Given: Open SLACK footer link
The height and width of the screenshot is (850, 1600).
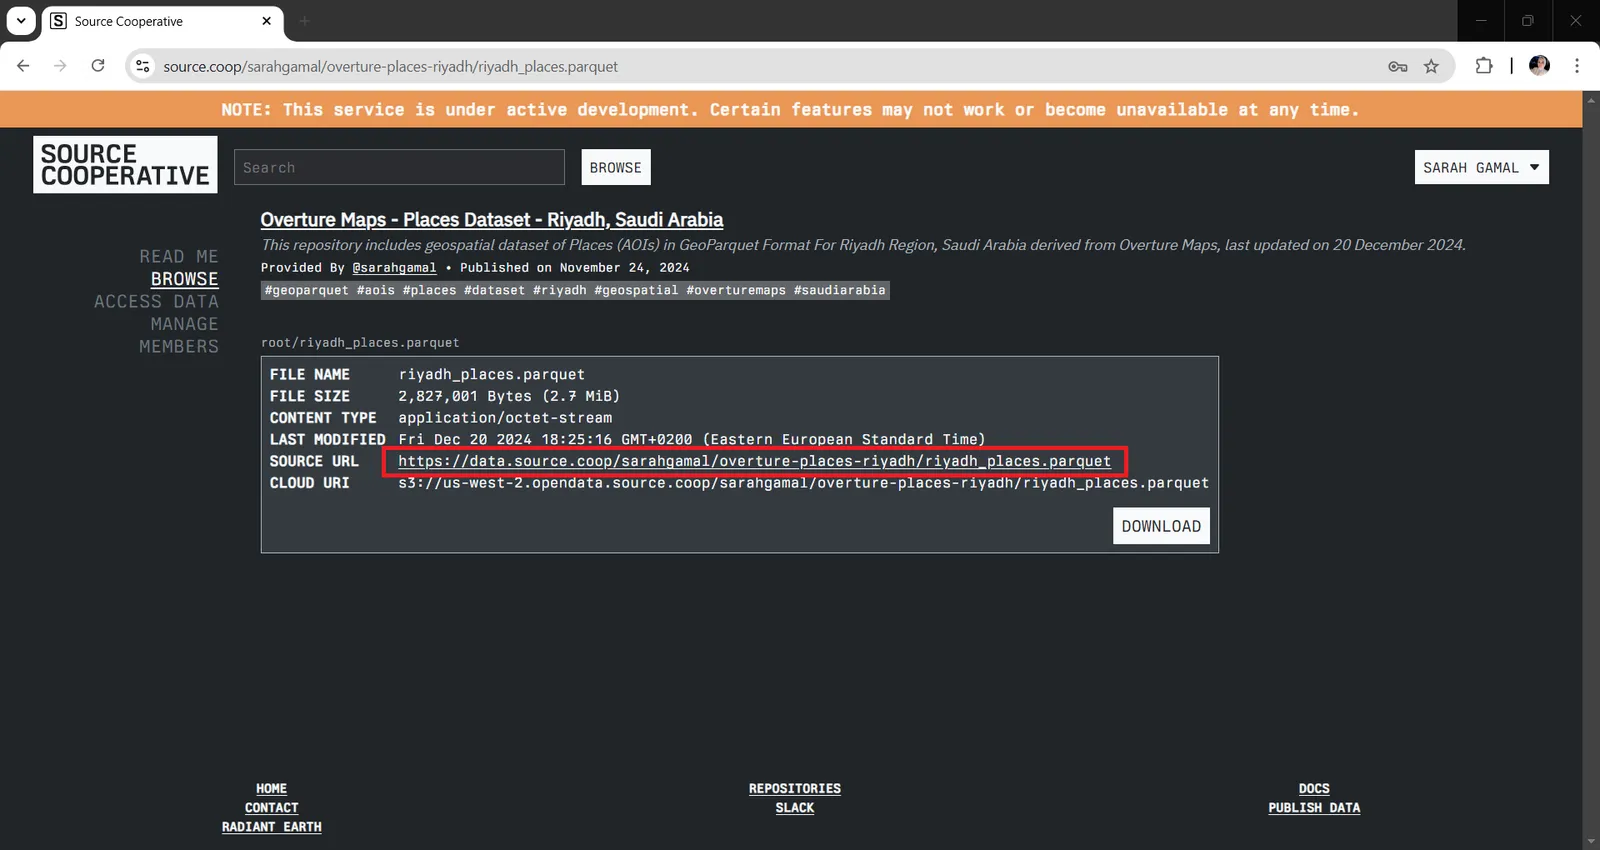Looking at the screenshot, I should click(795, 808).
